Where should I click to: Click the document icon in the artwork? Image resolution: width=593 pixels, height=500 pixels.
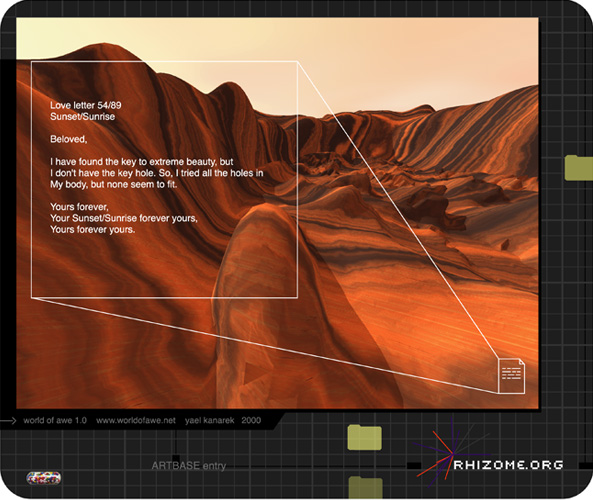(x=511, y=376)
